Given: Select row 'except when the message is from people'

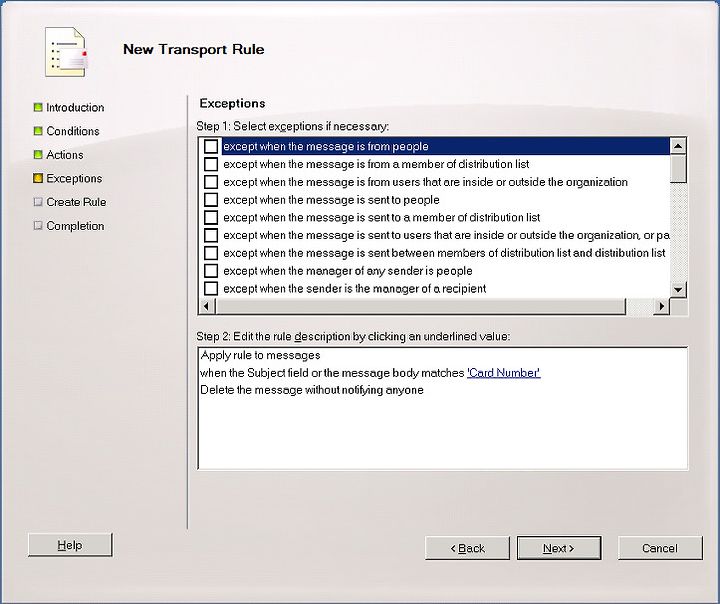Looking at the screenshot, I should 445,147.
